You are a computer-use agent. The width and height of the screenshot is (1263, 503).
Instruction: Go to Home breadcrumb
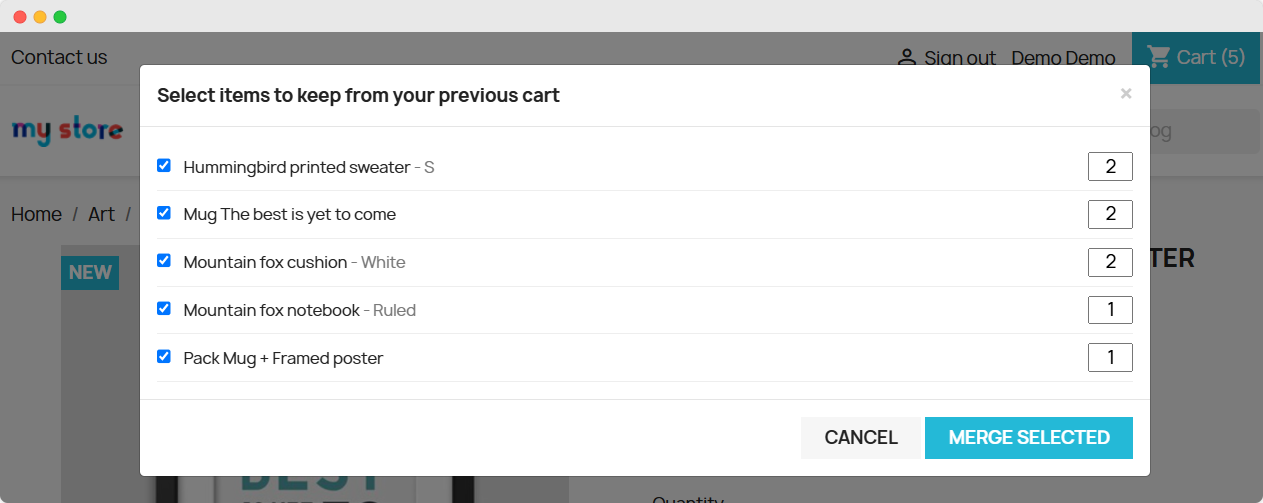(36, 214)
